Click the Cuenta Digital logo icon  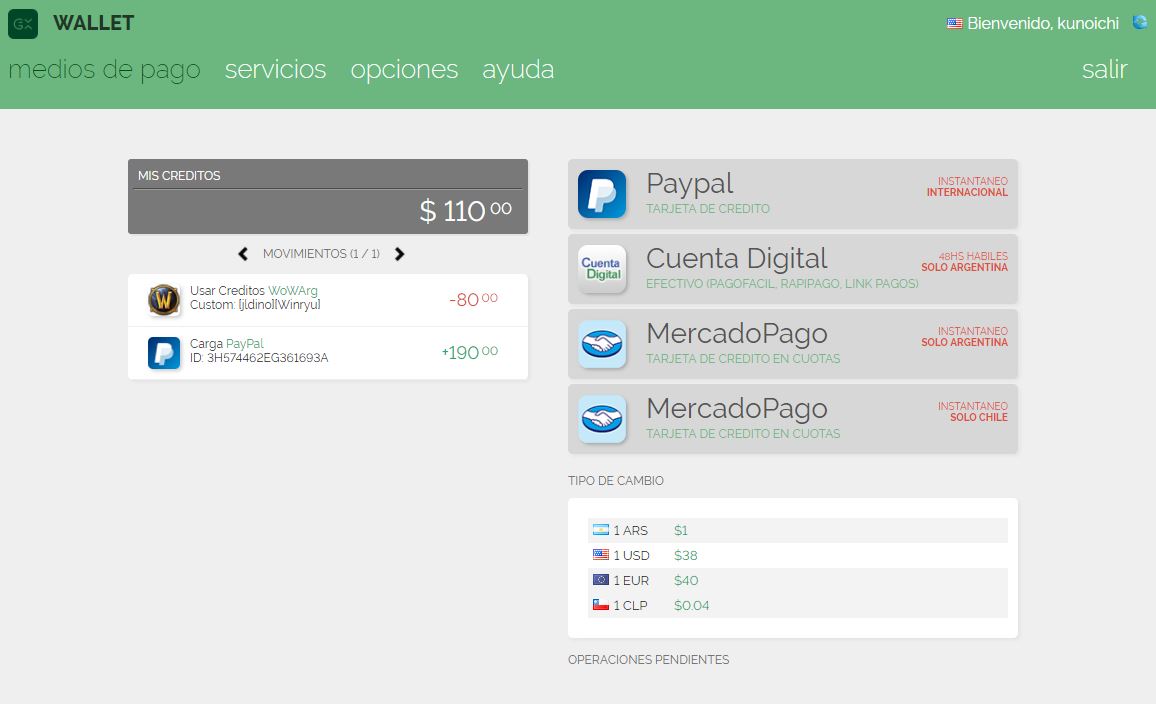[x=602, y=269]
